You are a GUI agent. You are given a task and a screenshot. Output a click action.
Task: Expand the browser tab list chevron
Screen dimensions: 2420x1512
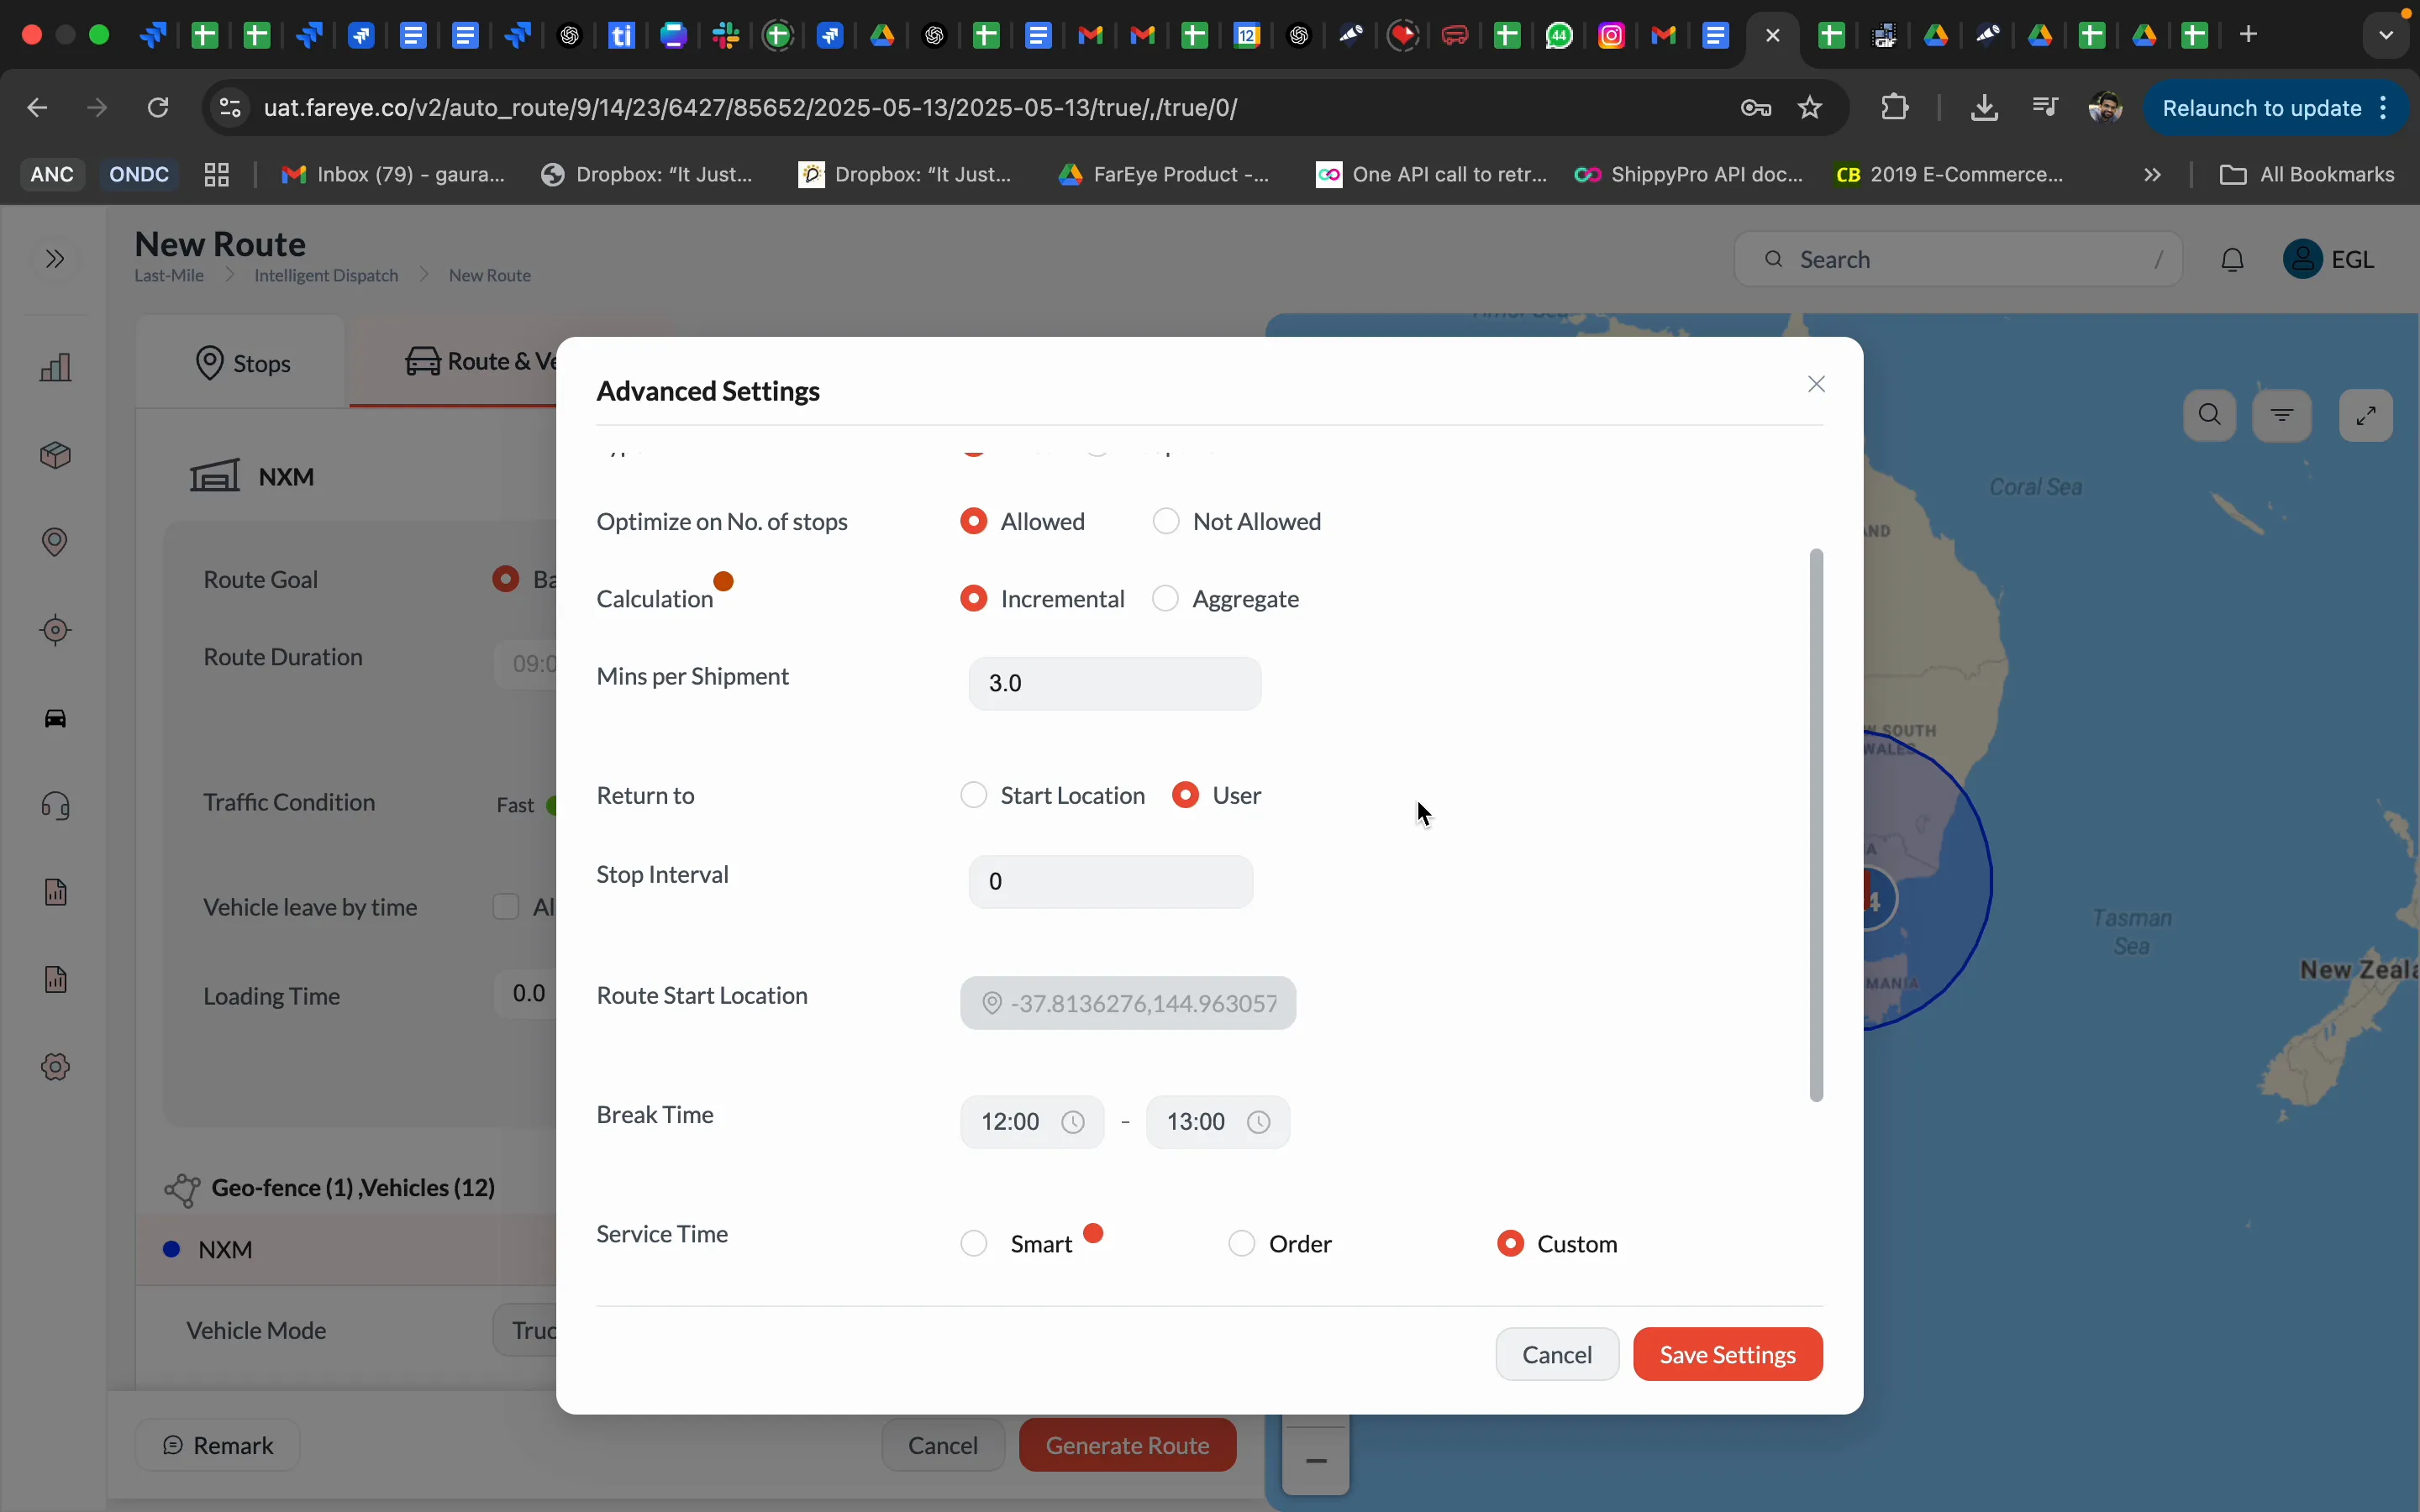2387,35
